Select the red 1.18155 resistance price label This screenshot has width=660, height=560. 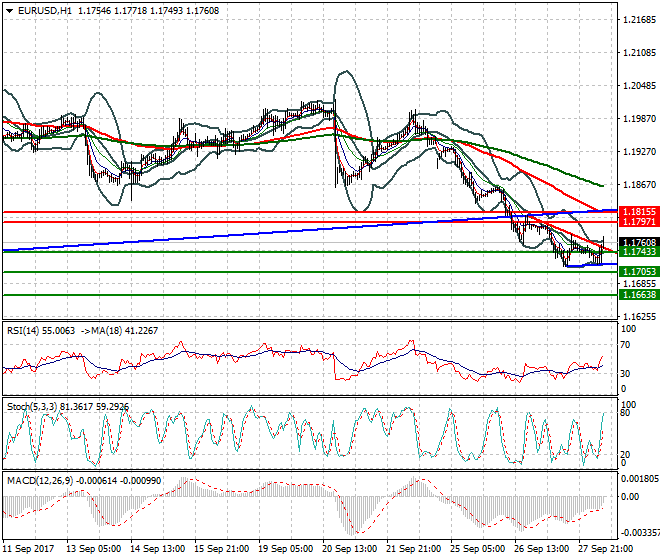639,212
